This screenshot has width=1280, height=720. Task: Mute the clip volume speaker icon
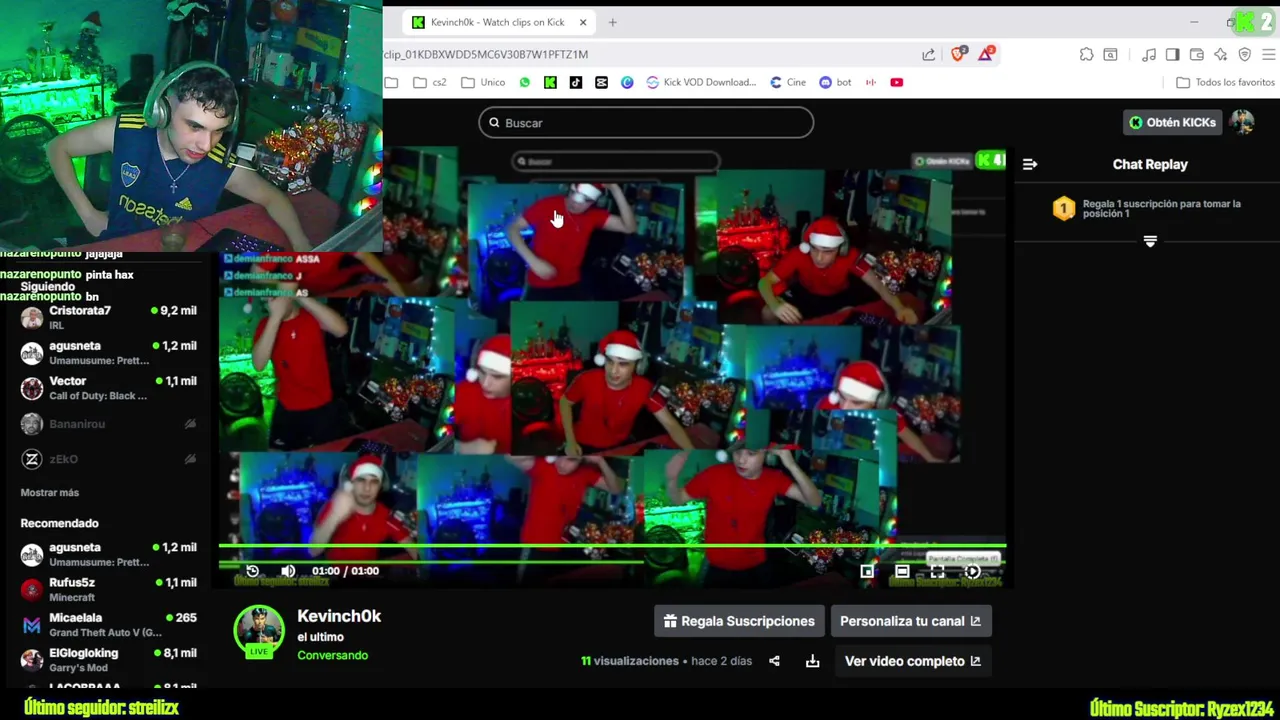[x=288, y=571]
